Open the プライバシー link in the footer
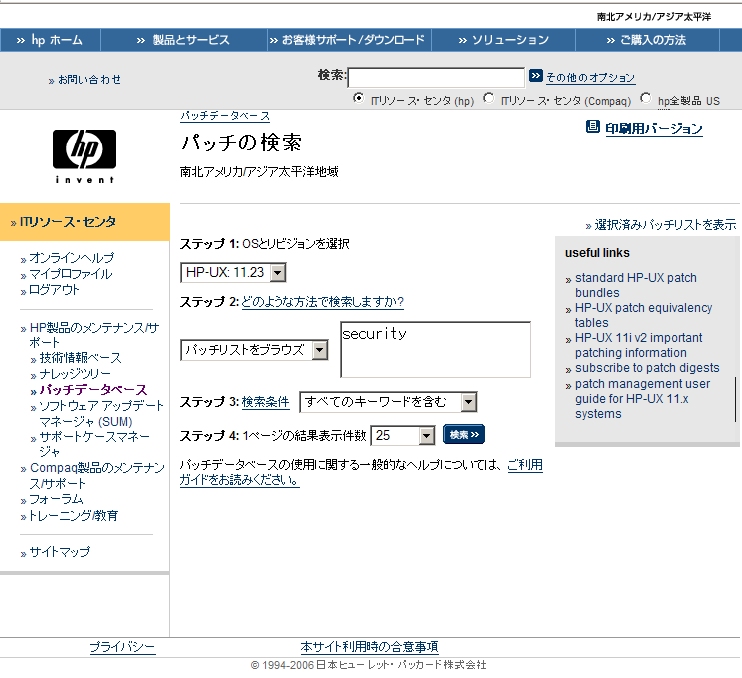Viewport: 742px width, 678px height. tap(122, 647)
